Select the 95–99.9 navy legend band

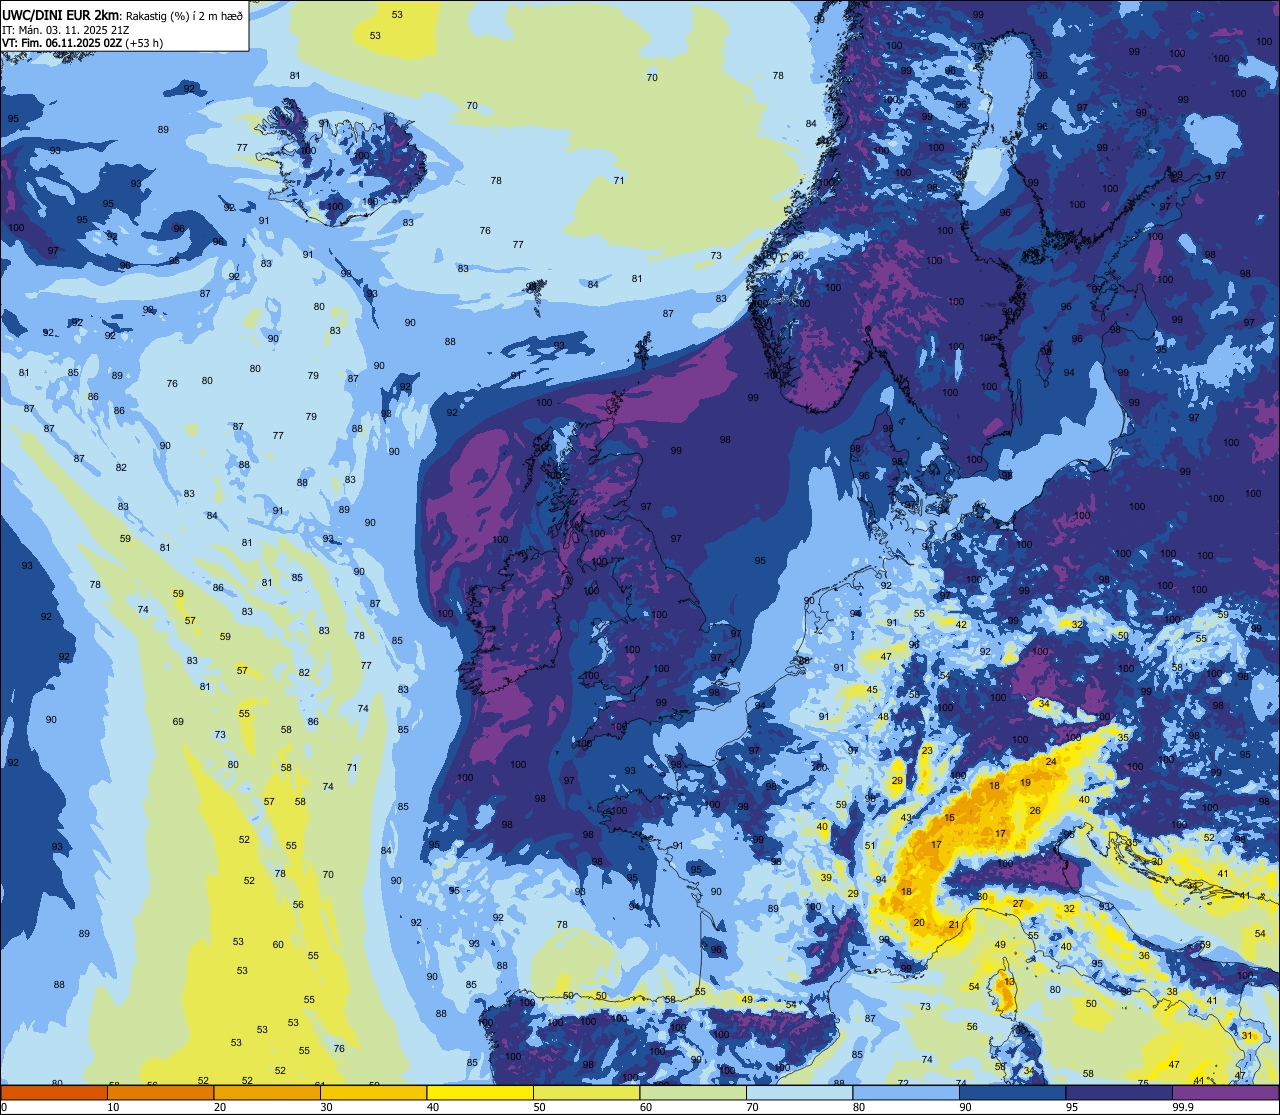(1119, 1092)
